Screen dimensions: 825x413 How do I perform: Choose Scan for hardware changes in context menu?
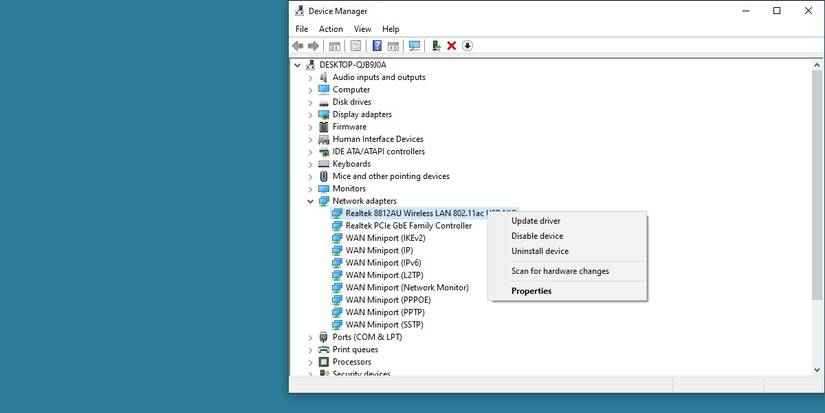click(568, 271)
